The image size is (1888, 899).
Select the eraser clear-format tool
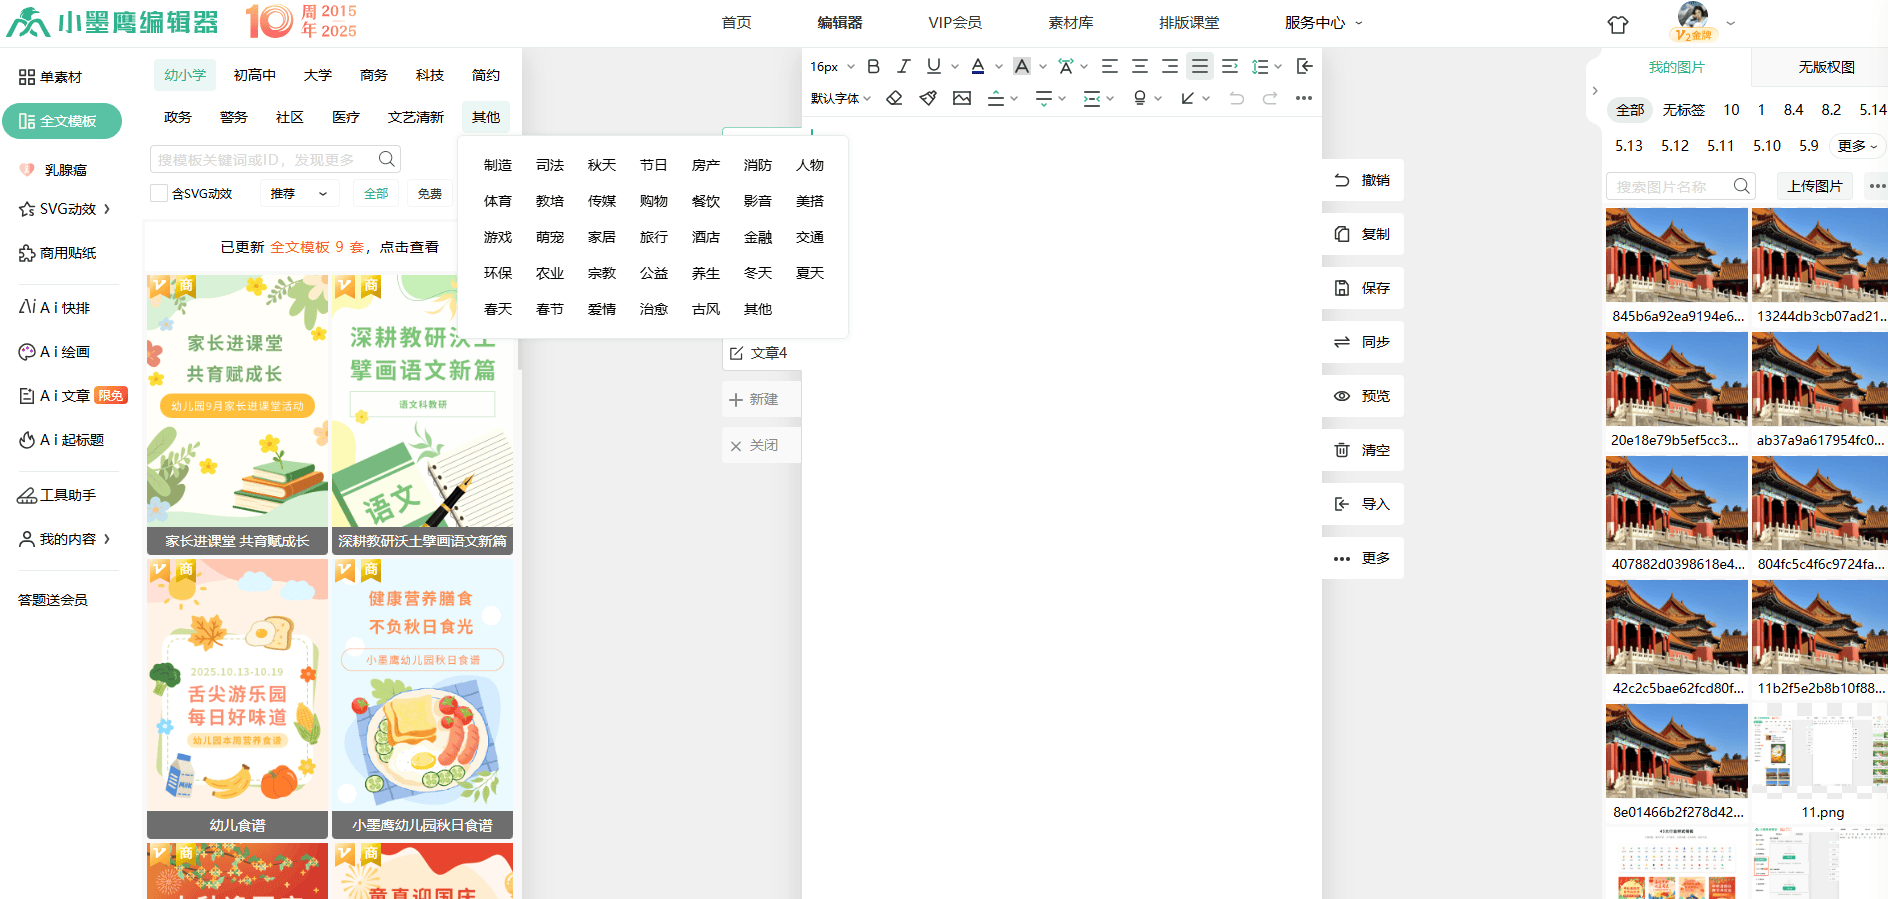coord(895,98)
